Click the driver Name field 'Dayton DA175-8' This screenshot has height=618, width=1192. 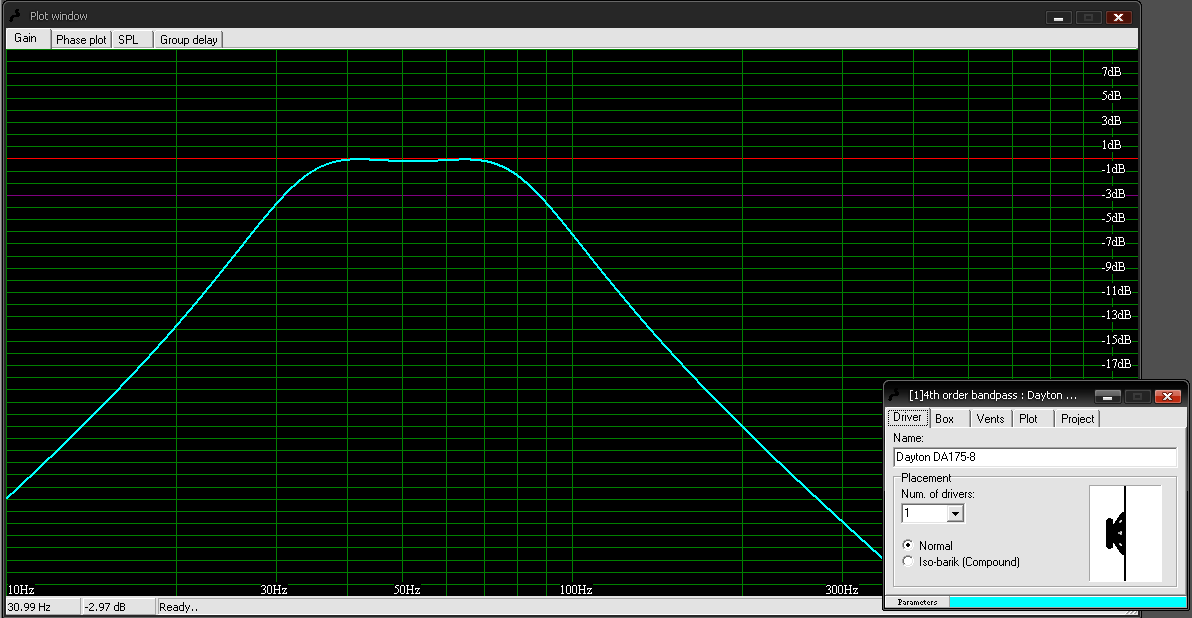(1035, 457)
